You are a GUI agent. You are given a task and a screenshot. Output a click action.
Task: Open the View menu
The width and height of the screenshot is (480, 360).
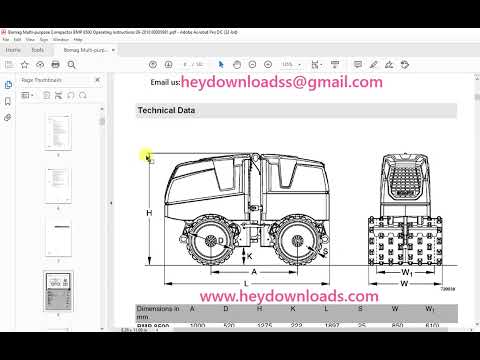tap(30, 40)
